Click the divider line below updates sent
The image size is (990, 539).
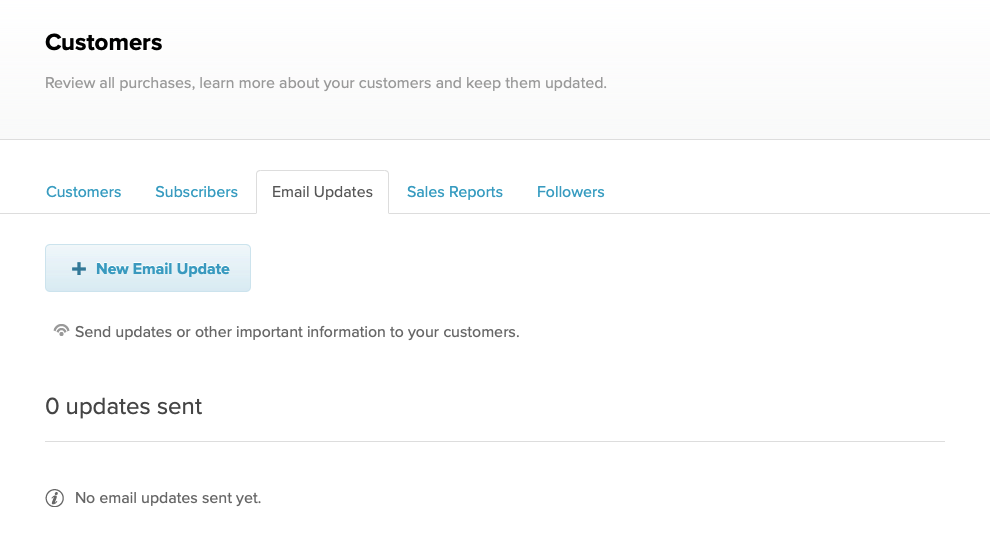[495, 441]
